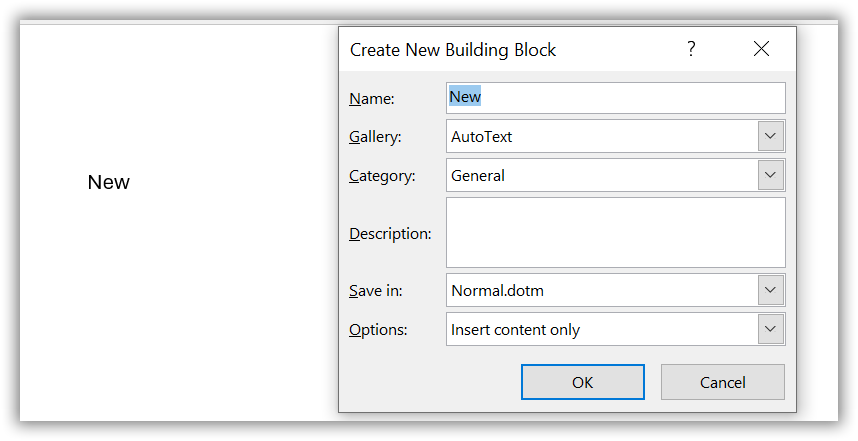The width and height of the screenshot is (858, 441).
Task: Click the word New in the document
Action: tap(109, 182)
